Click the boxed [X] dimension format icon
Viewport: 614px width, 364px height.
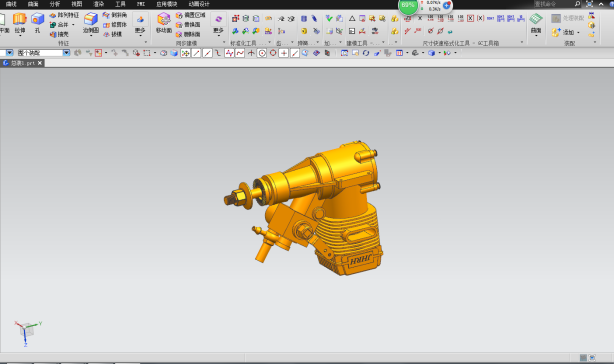point(470,18)
